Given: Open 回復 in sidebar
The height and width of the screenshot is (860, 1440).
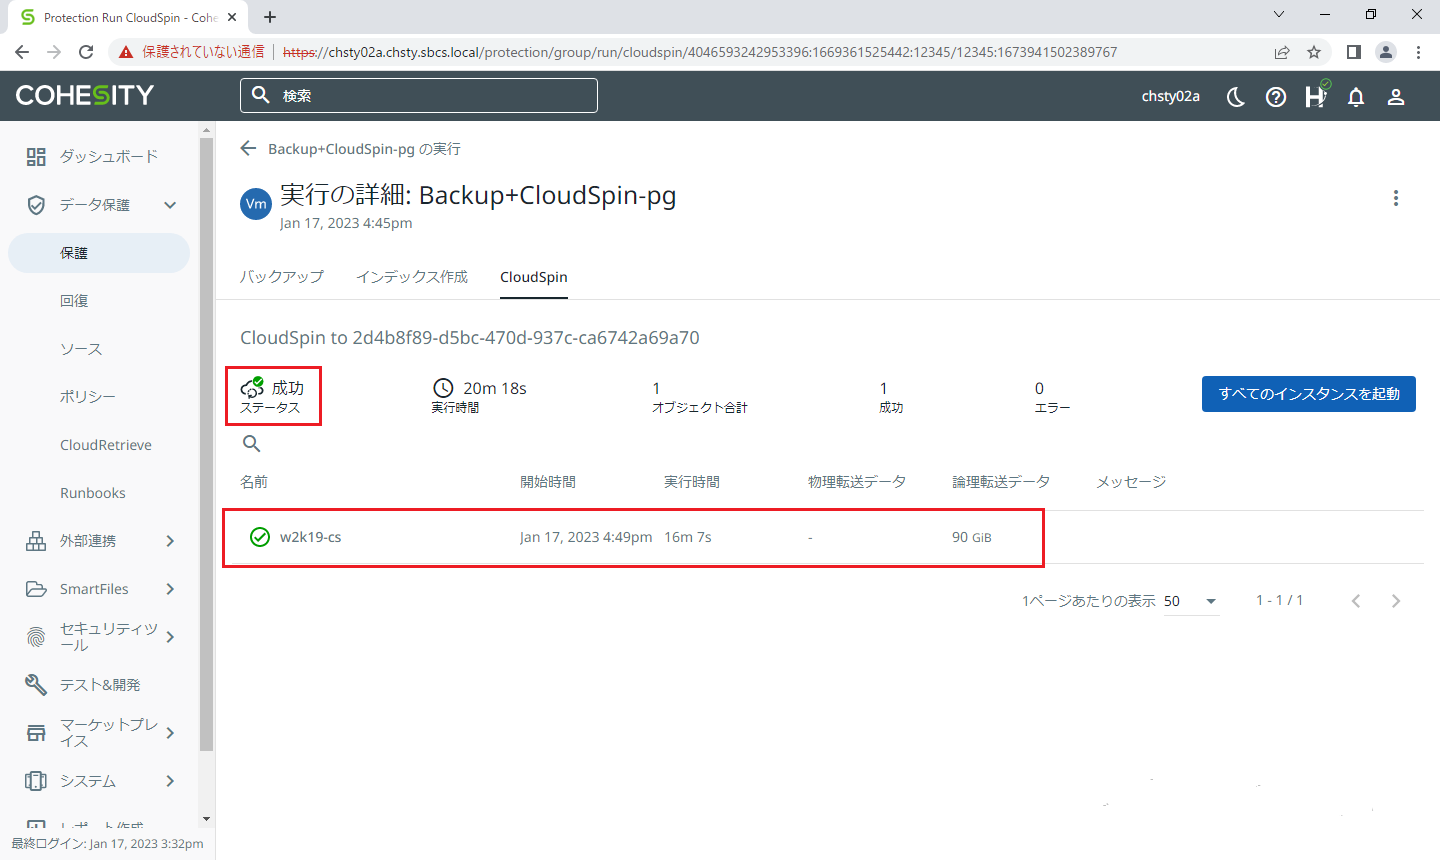Looking at the screenshot, I should tap(74, 301).
